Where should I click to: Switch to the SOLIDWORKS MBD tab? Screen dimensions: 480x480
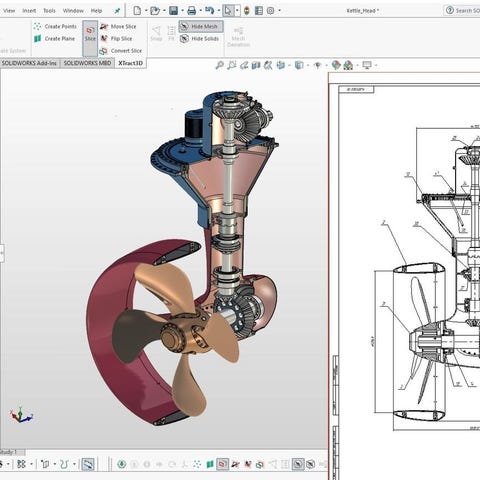87,63
